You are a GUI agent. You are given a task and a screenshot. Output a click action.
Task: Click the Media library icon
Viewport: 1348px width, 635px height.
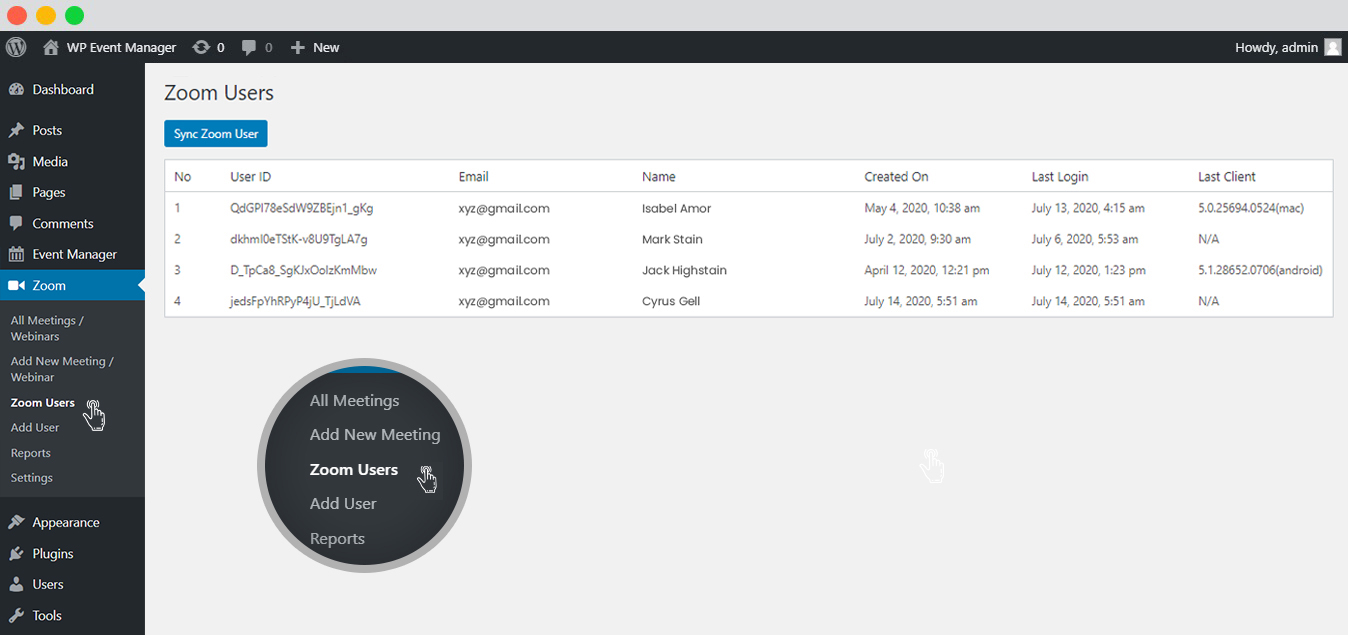click(x=16, y=161)
